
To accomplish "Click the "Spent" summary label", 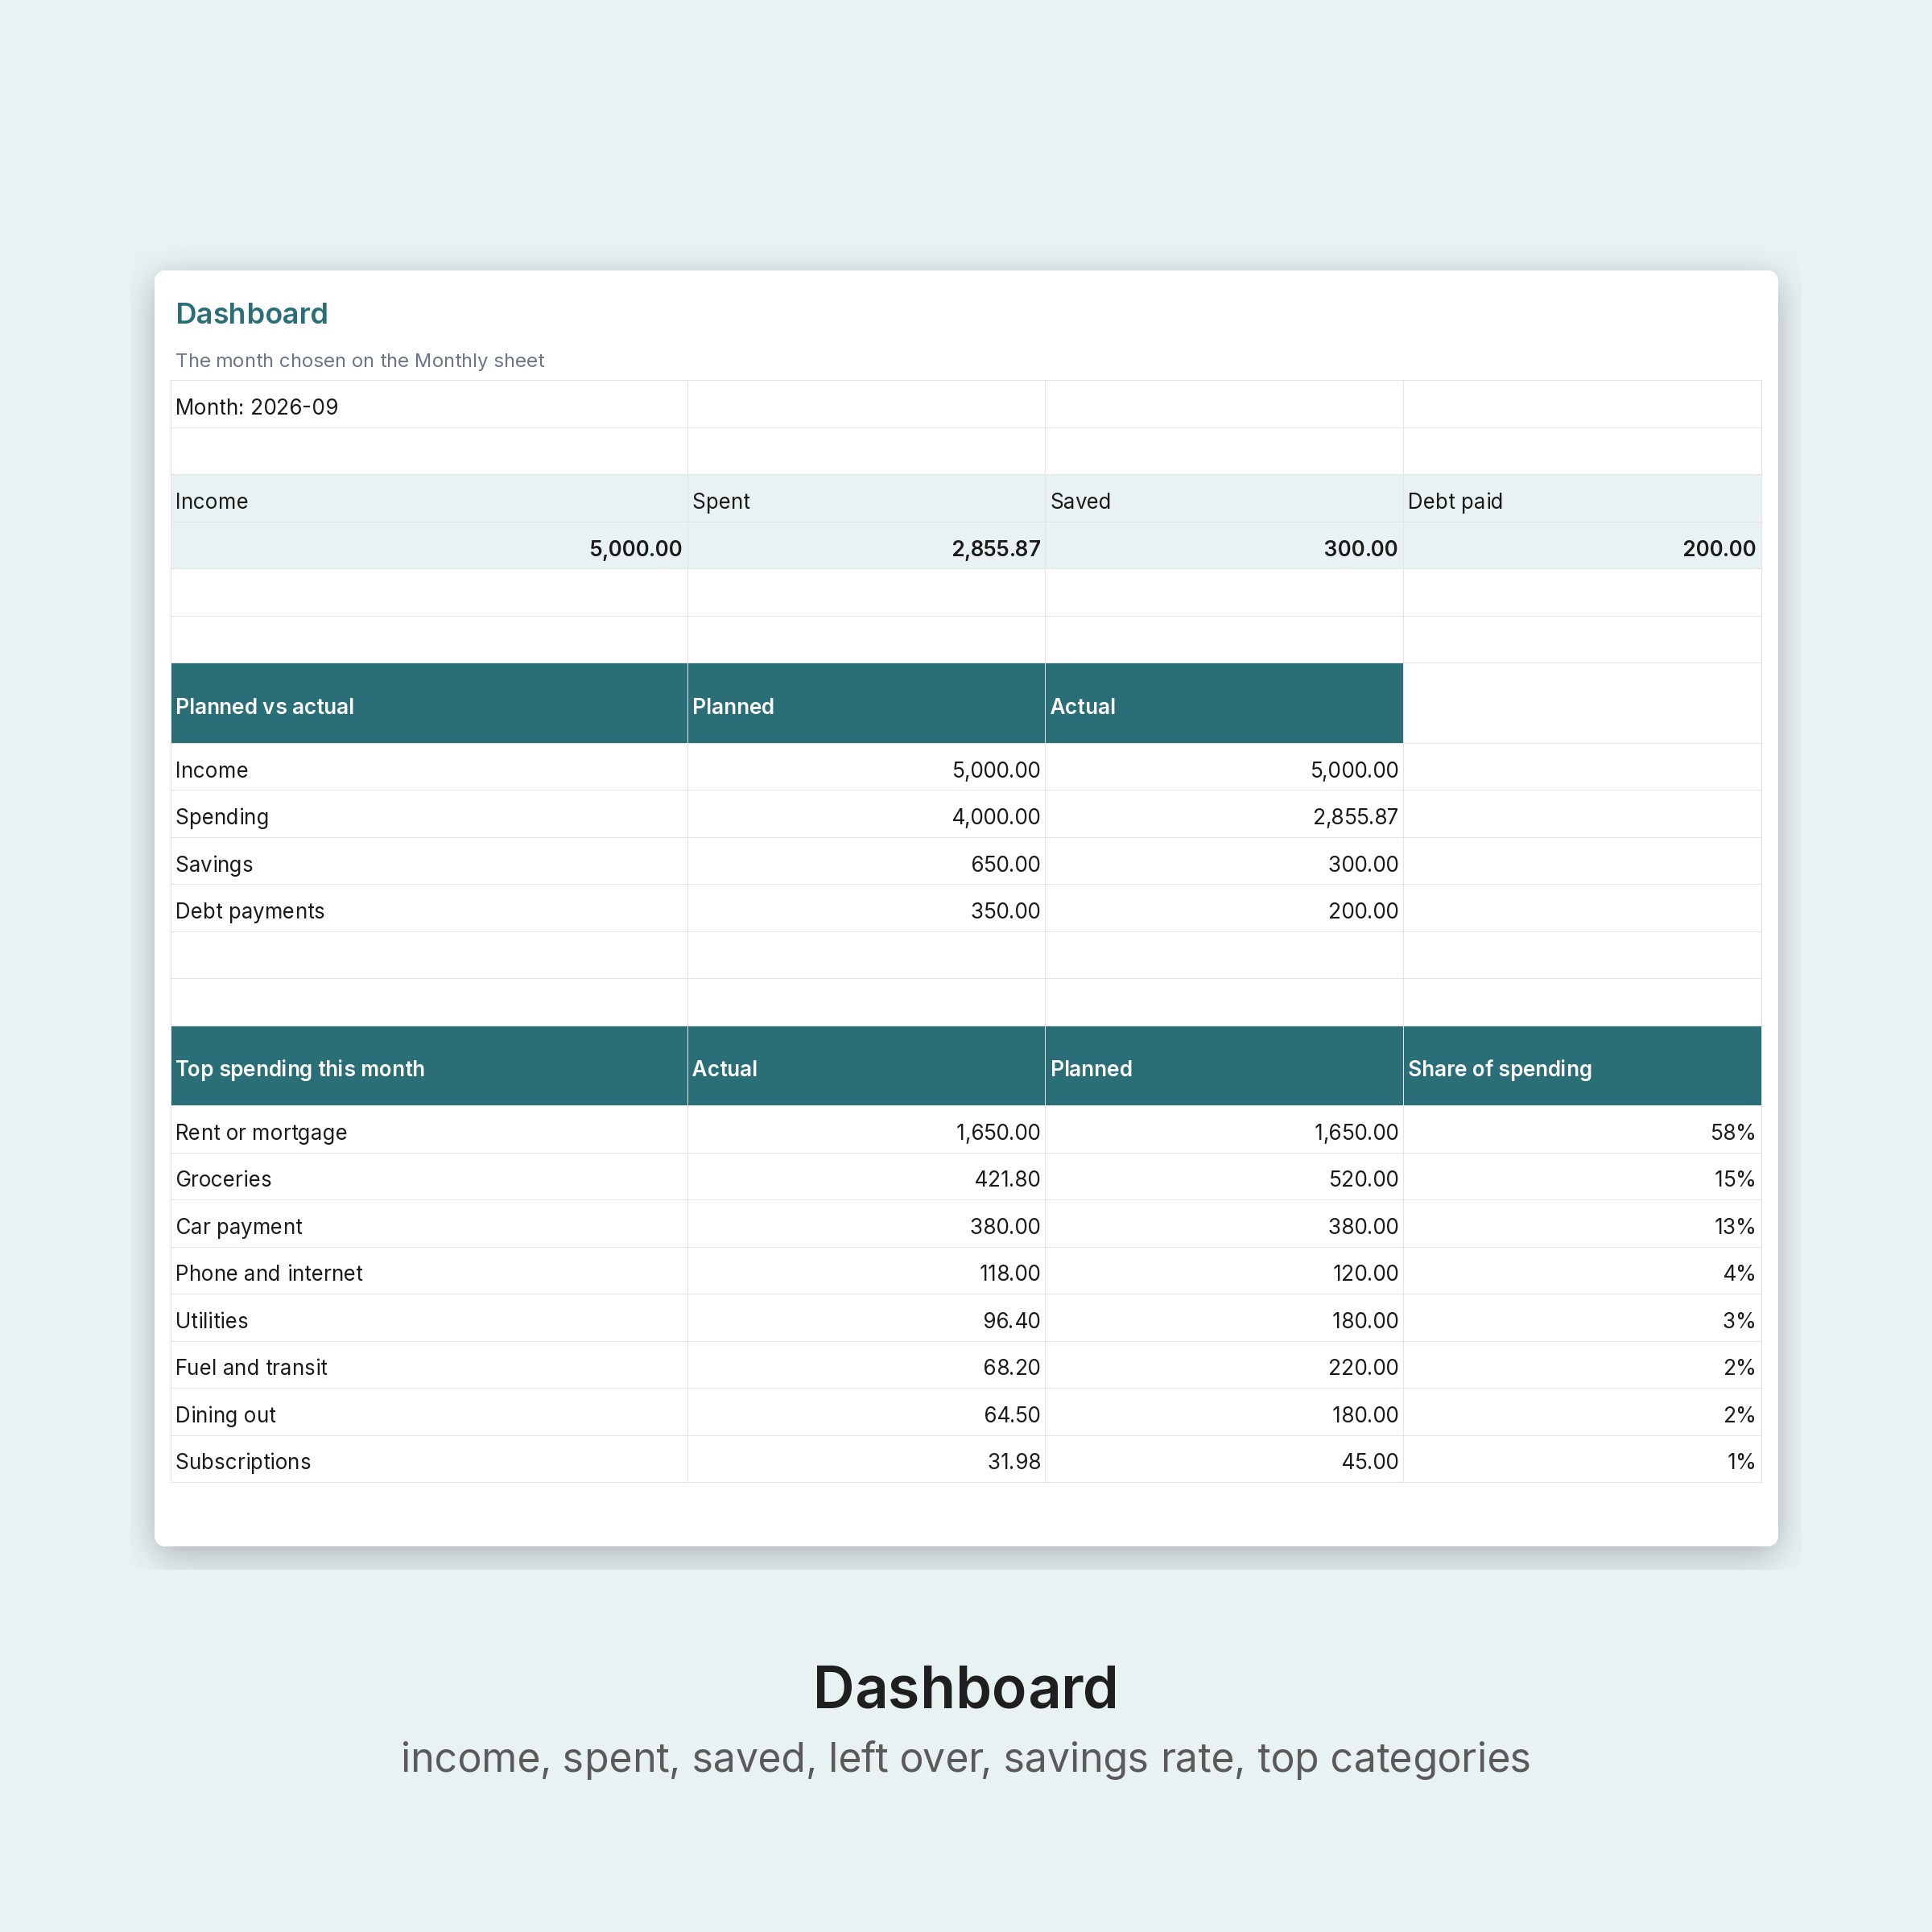I will 721,501.
